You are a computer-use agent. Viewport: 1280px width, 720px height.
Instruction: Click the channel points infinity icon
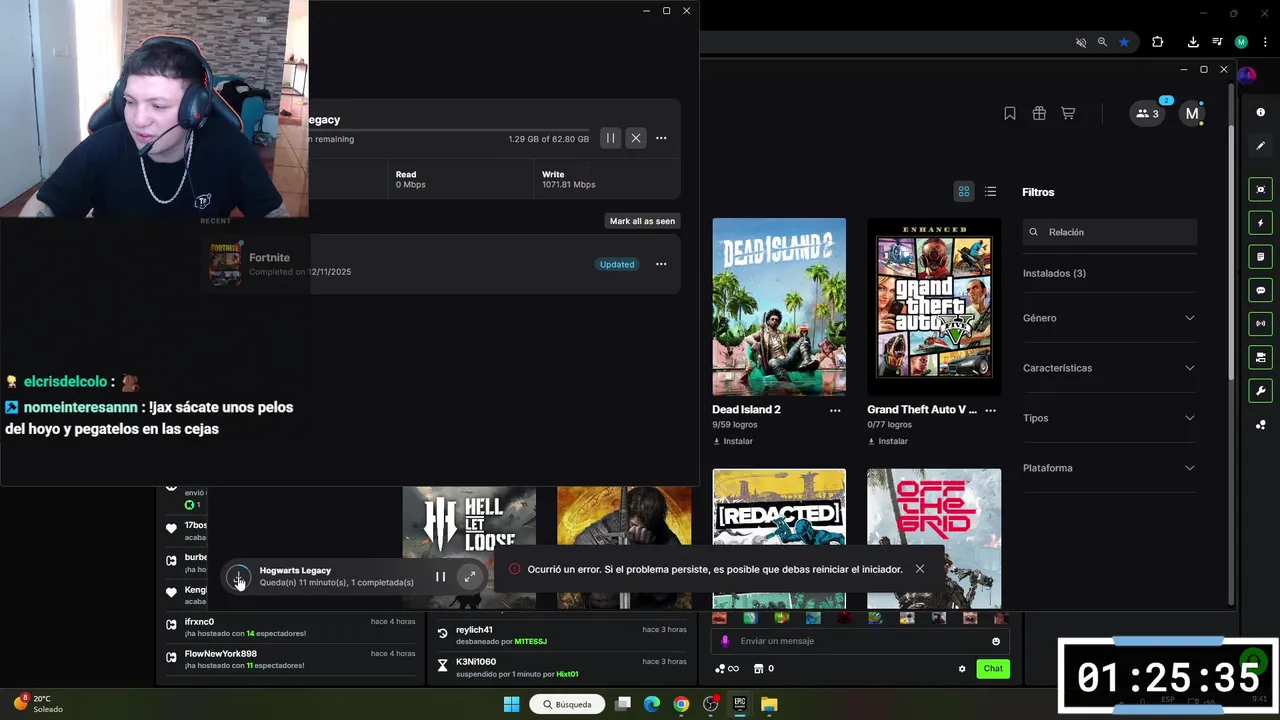(727, 669)
